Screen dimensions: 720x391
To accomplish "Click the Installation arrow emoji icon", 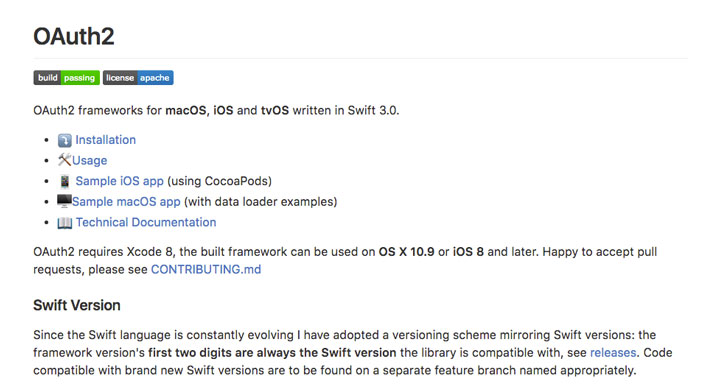I will 65,140.
